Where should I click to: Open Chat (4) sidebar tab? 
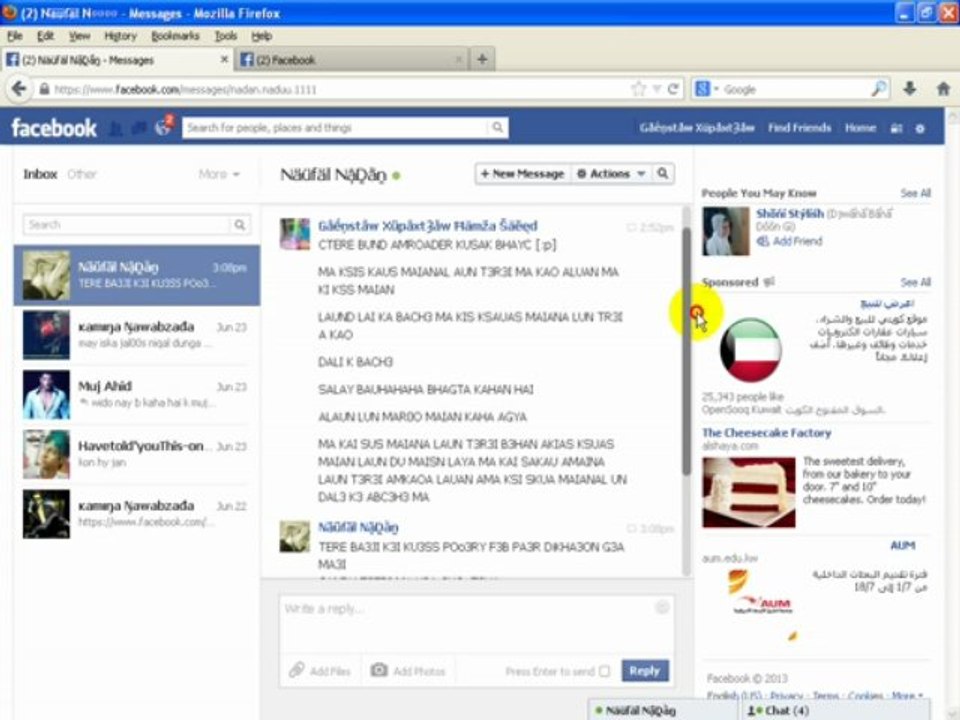click(836, 710)
